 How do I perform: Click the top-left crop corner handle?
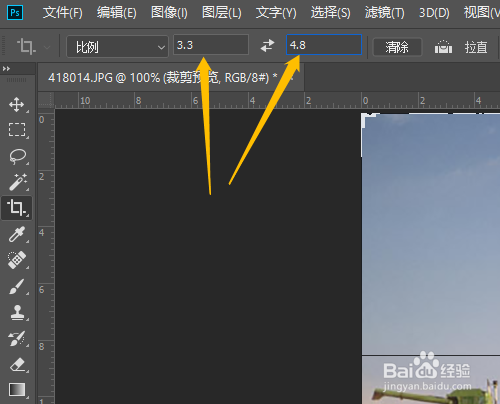click(x=369, y=120)
